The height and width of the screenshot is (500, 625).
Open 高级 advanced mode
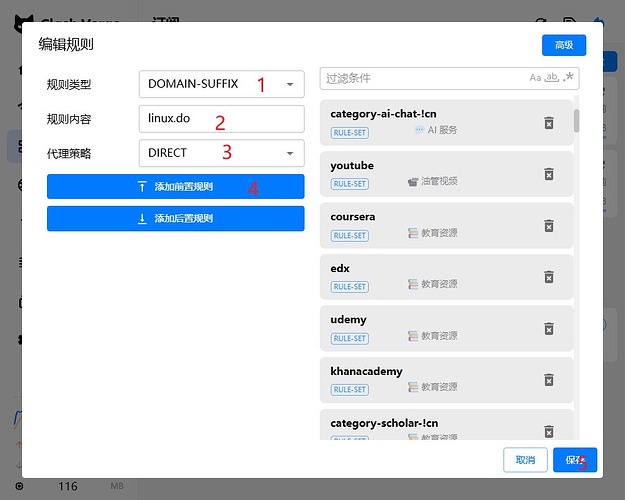pos(564,45)
